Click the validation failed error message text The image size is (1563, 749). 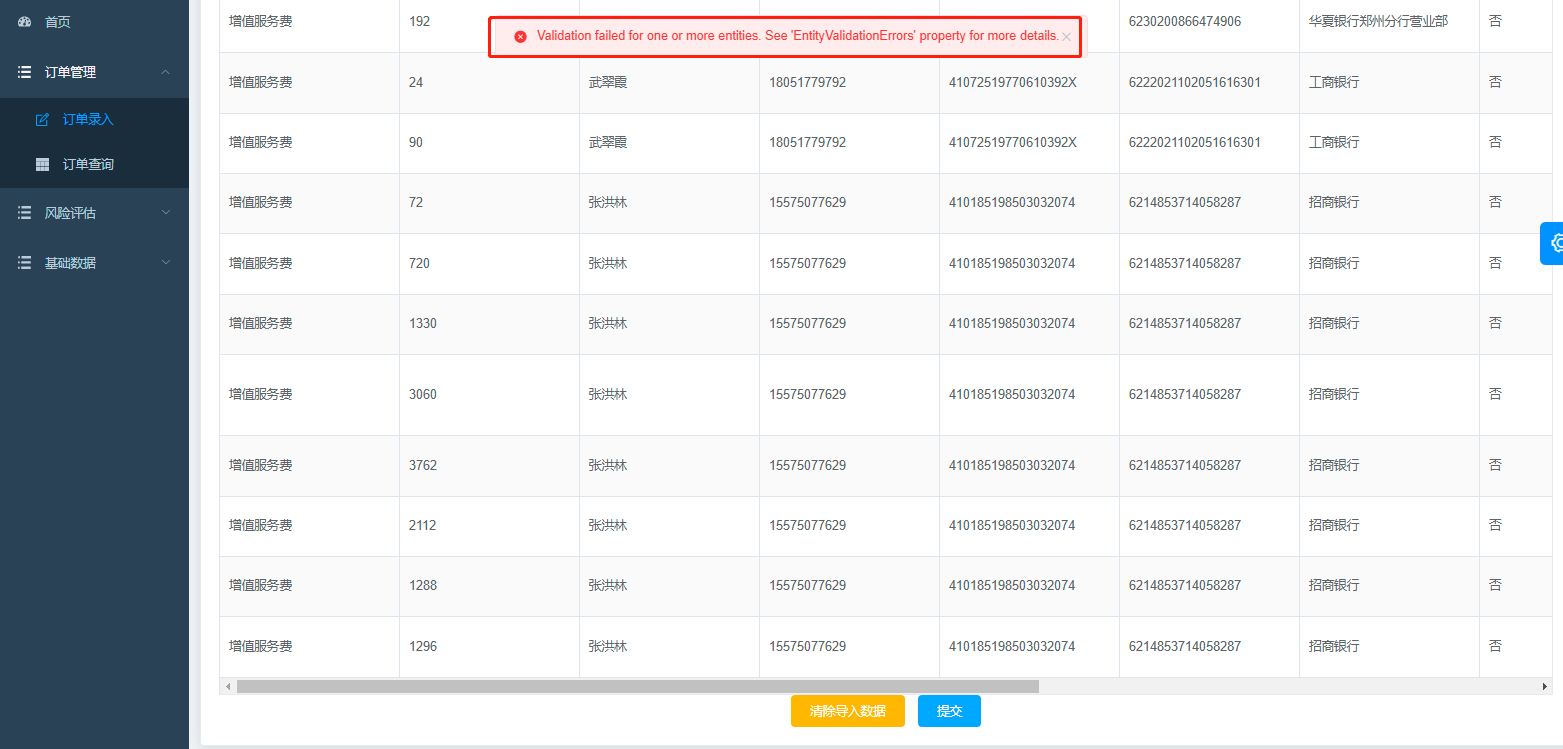pos(798,36)
